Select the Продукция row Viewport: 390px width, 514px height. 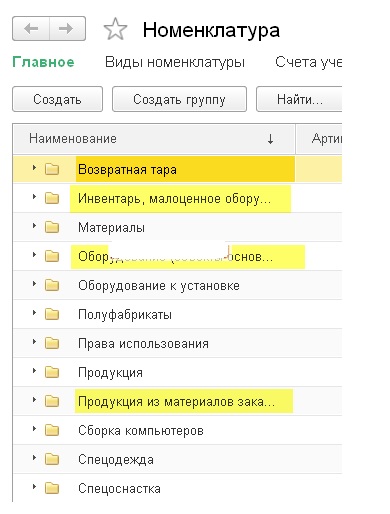tap(178, 372)
